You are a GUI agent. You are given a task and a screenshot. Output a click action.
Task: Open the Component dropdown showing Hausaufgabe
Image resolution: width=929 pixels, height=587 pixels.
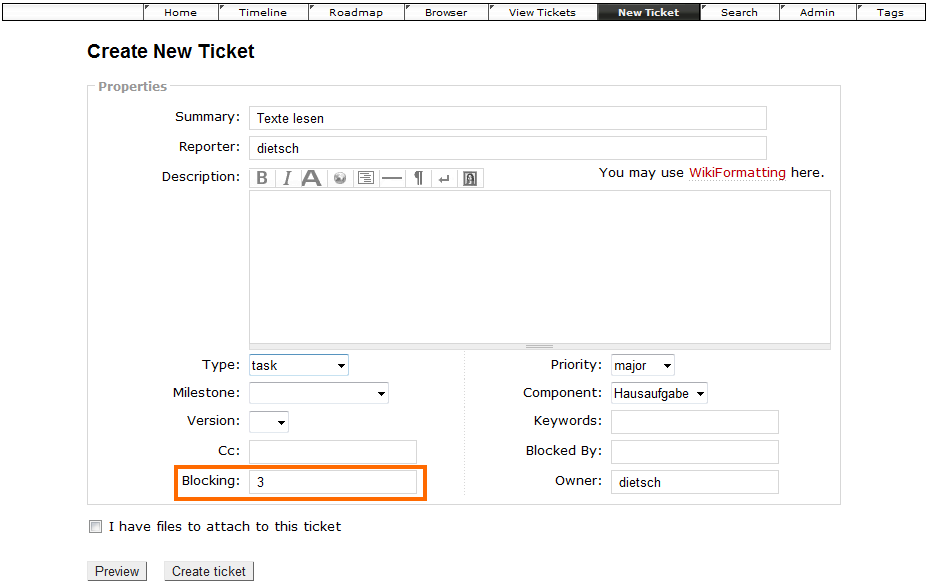click(659, 393)
